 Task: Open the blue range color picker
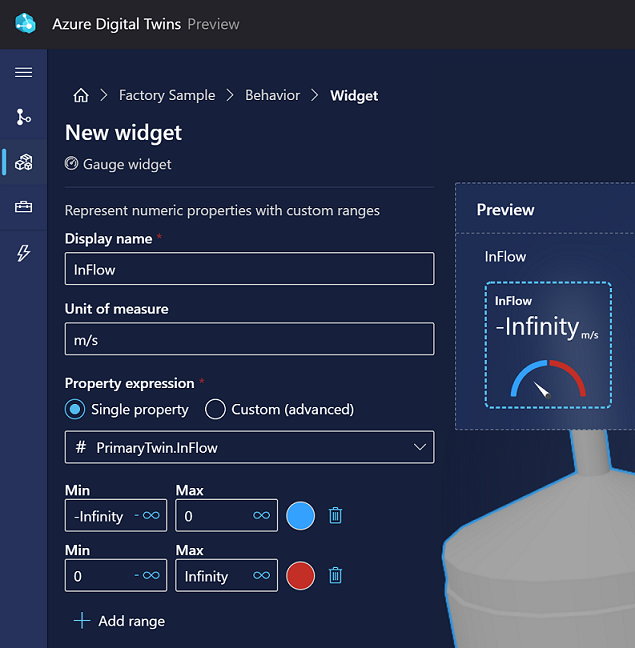300,515
